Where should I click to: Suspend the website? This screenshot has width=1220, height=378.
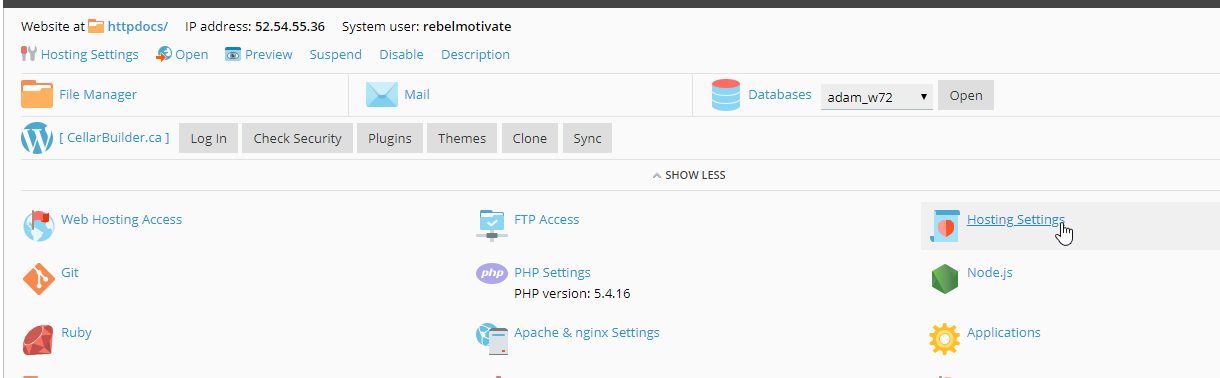point(336,55)
